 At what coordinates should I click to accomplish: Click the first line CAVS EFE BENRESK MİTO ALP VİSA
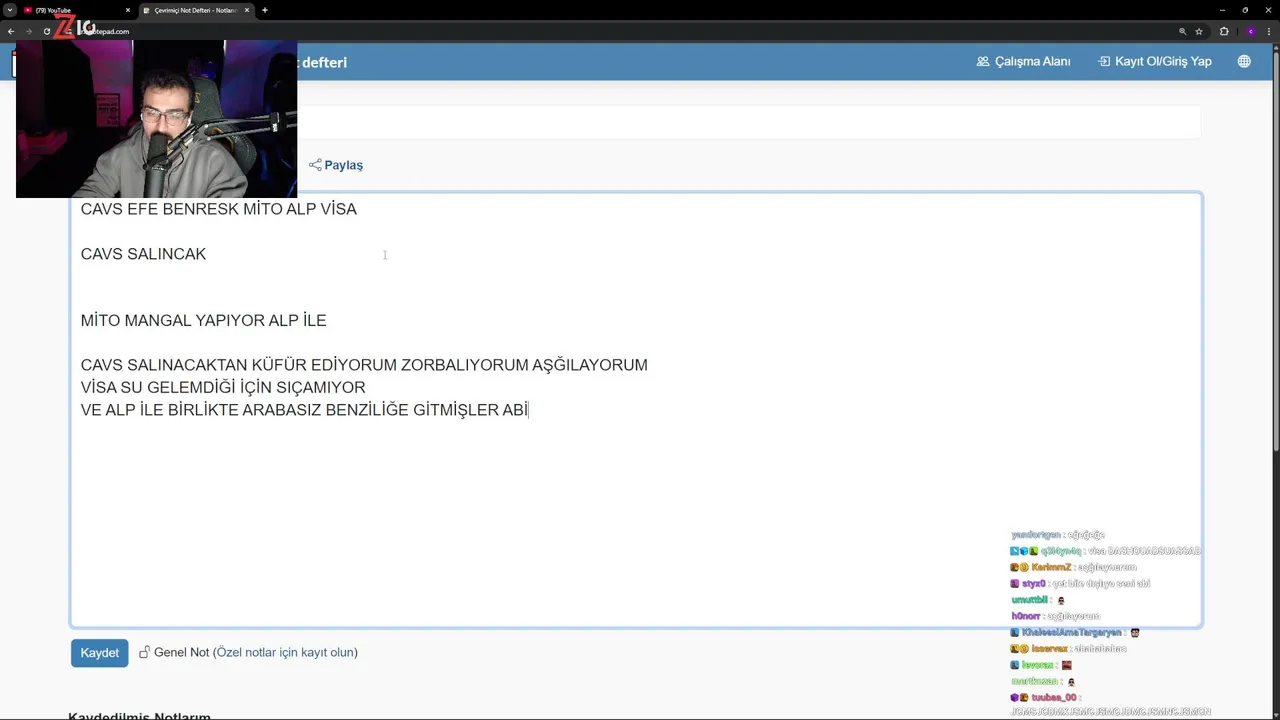218,209
